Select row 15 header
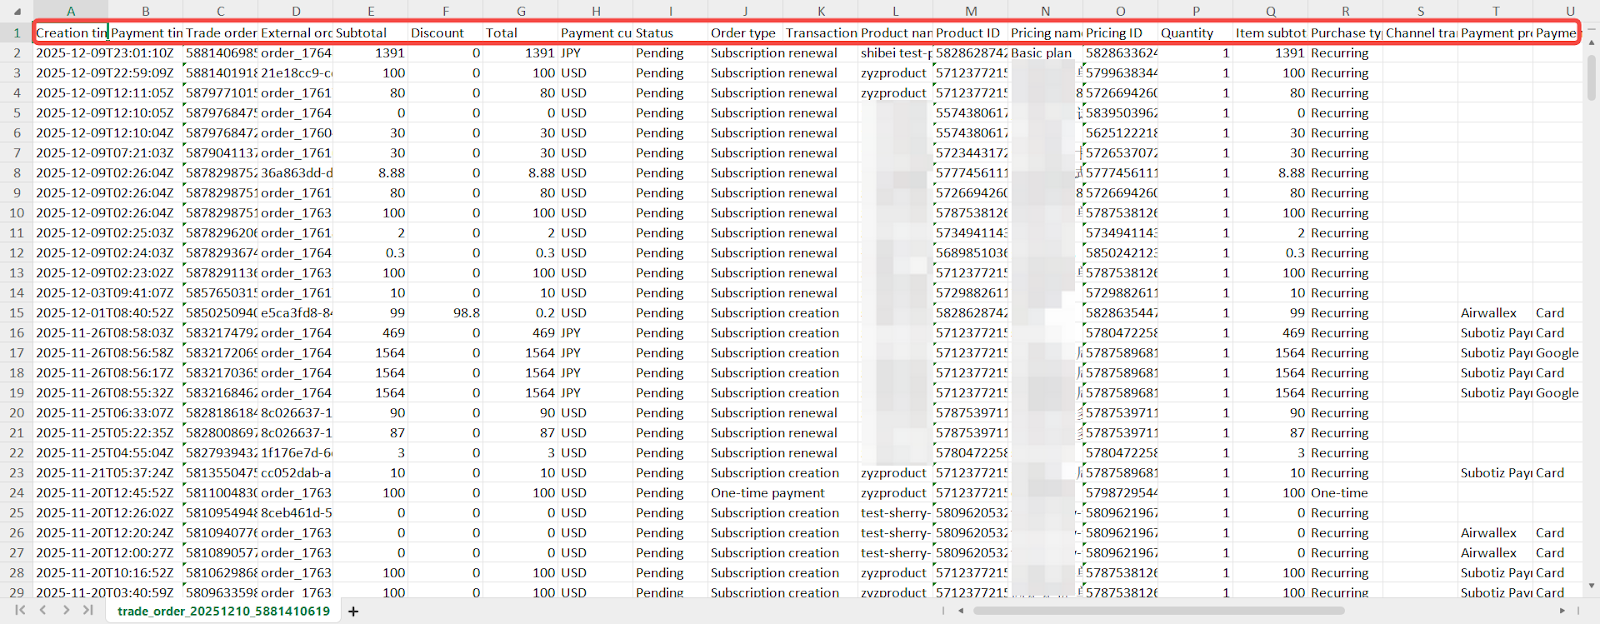This screenshot has height=624, width=1600. tap(16, 313)
